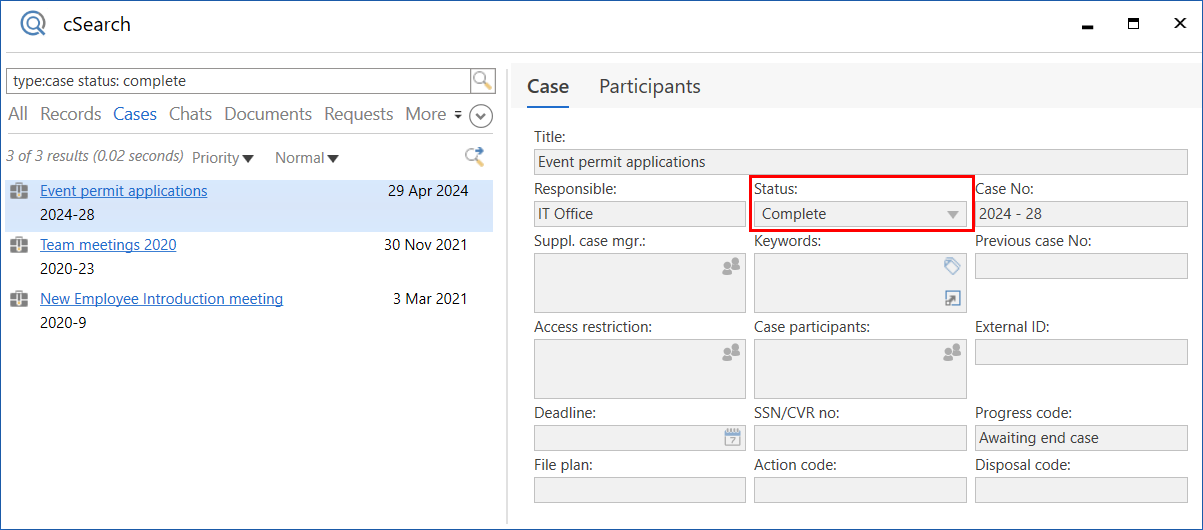Switch to the Participants tab
Screen dimensions: 1203x530
tap(650, 87)
